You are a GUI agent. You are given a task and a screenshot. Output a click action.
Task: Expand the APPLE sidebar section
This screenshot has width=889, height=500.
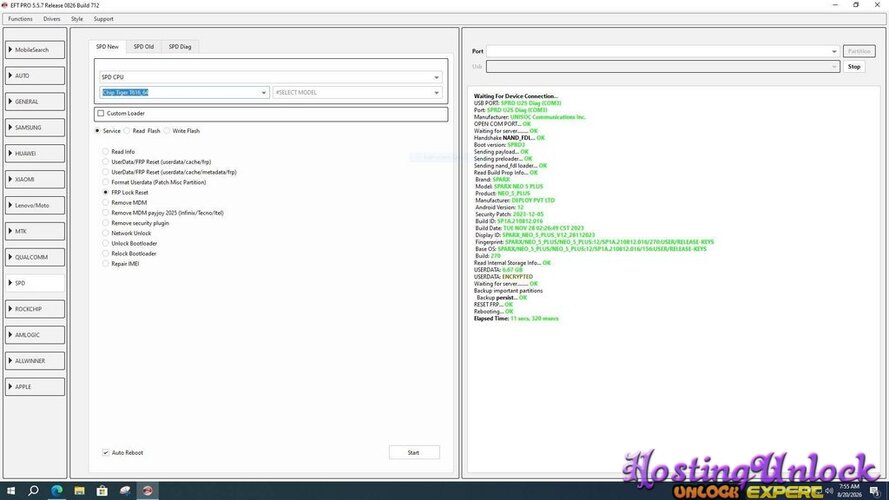click(x=35, y=387)
